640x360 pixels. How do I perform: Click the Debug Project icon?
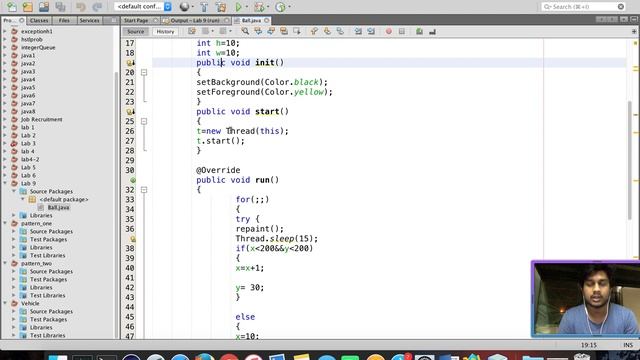(259, 7)
